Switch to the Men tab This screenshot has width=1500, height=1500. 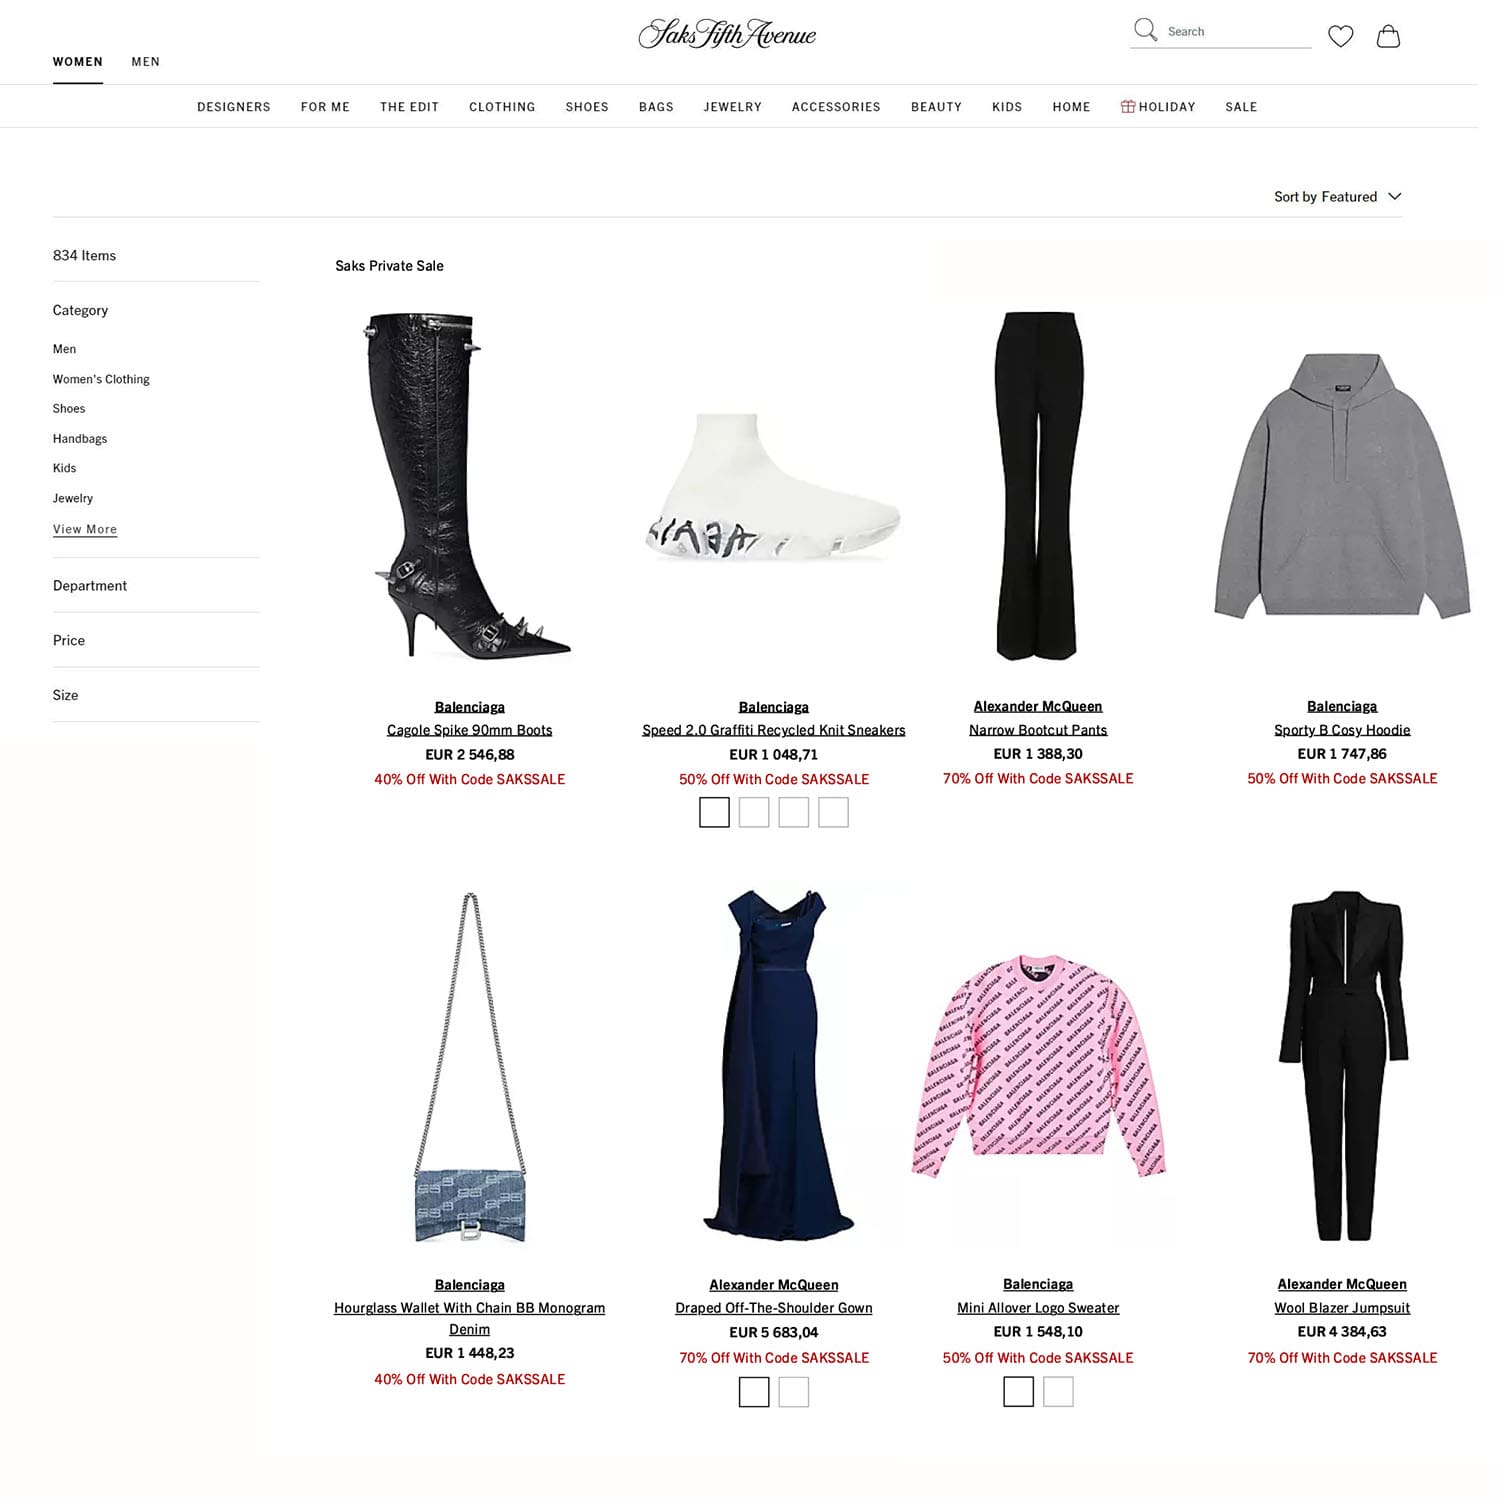145,62
